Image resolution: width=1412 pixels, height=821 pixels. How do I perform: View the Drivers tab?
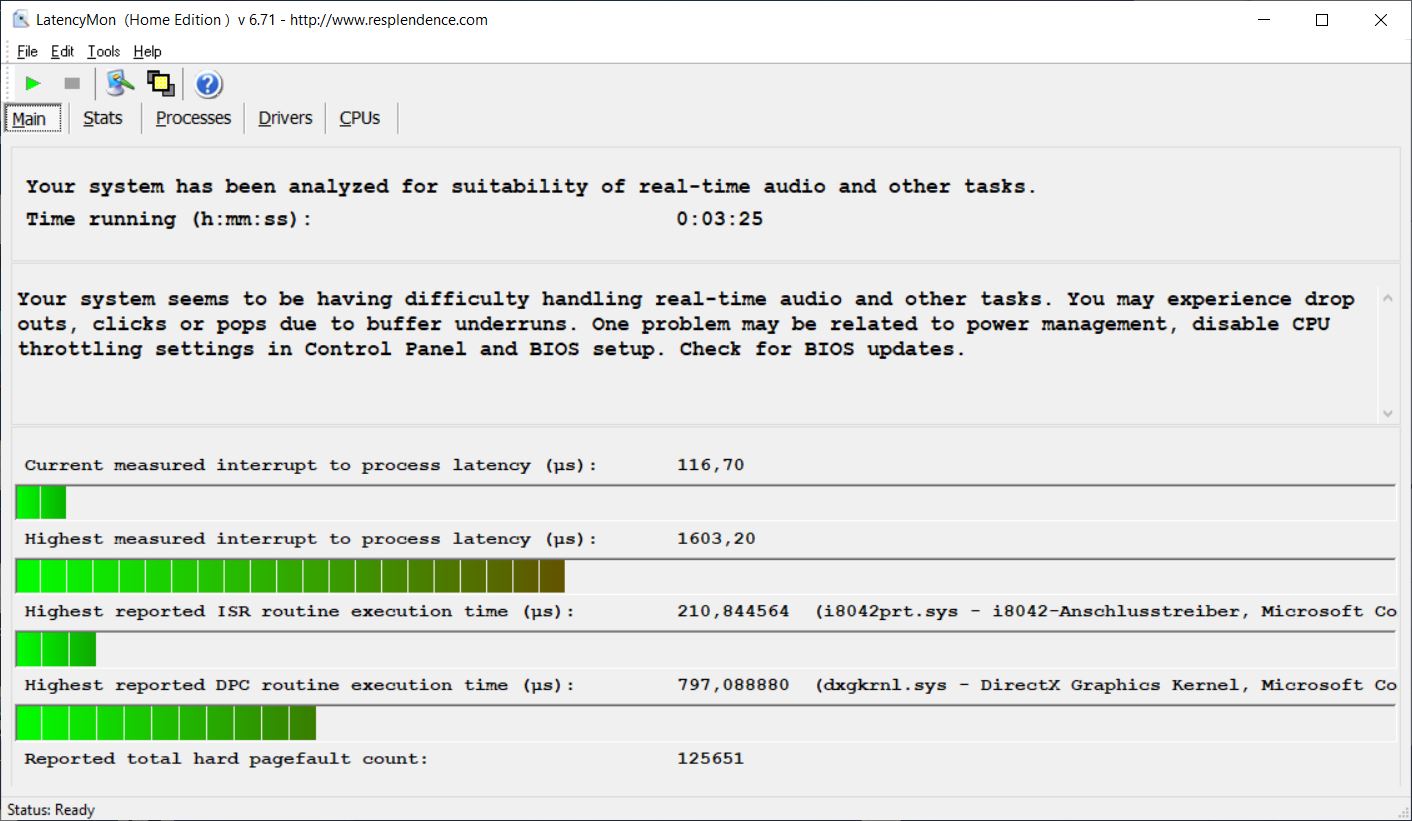[285, 118]
